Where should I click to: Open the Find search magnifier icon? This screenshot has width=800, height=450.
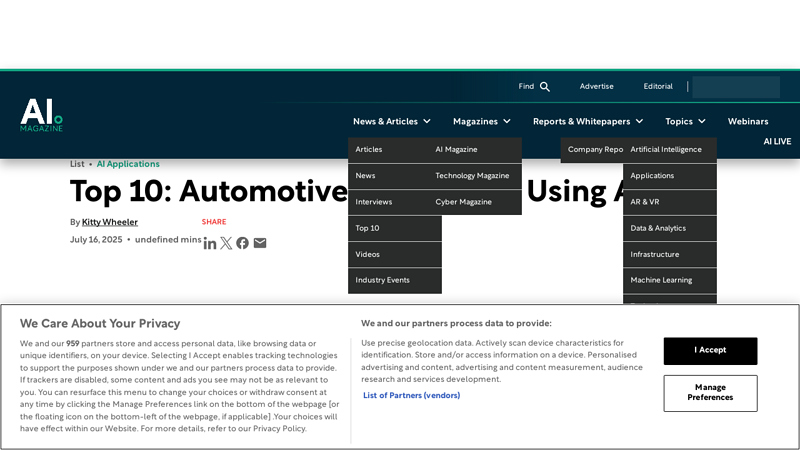tap(545, 87)
